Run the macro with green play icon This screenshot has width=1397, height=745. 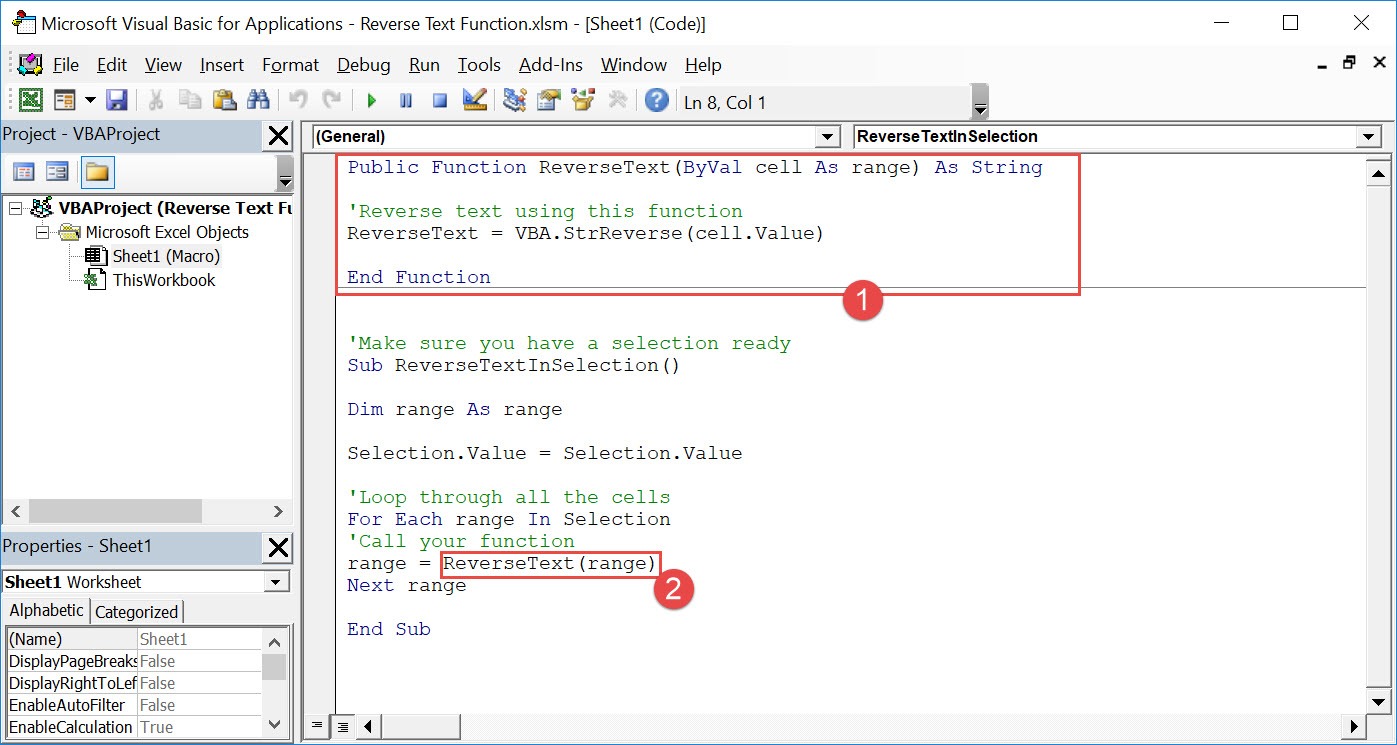tap(372, 100)
